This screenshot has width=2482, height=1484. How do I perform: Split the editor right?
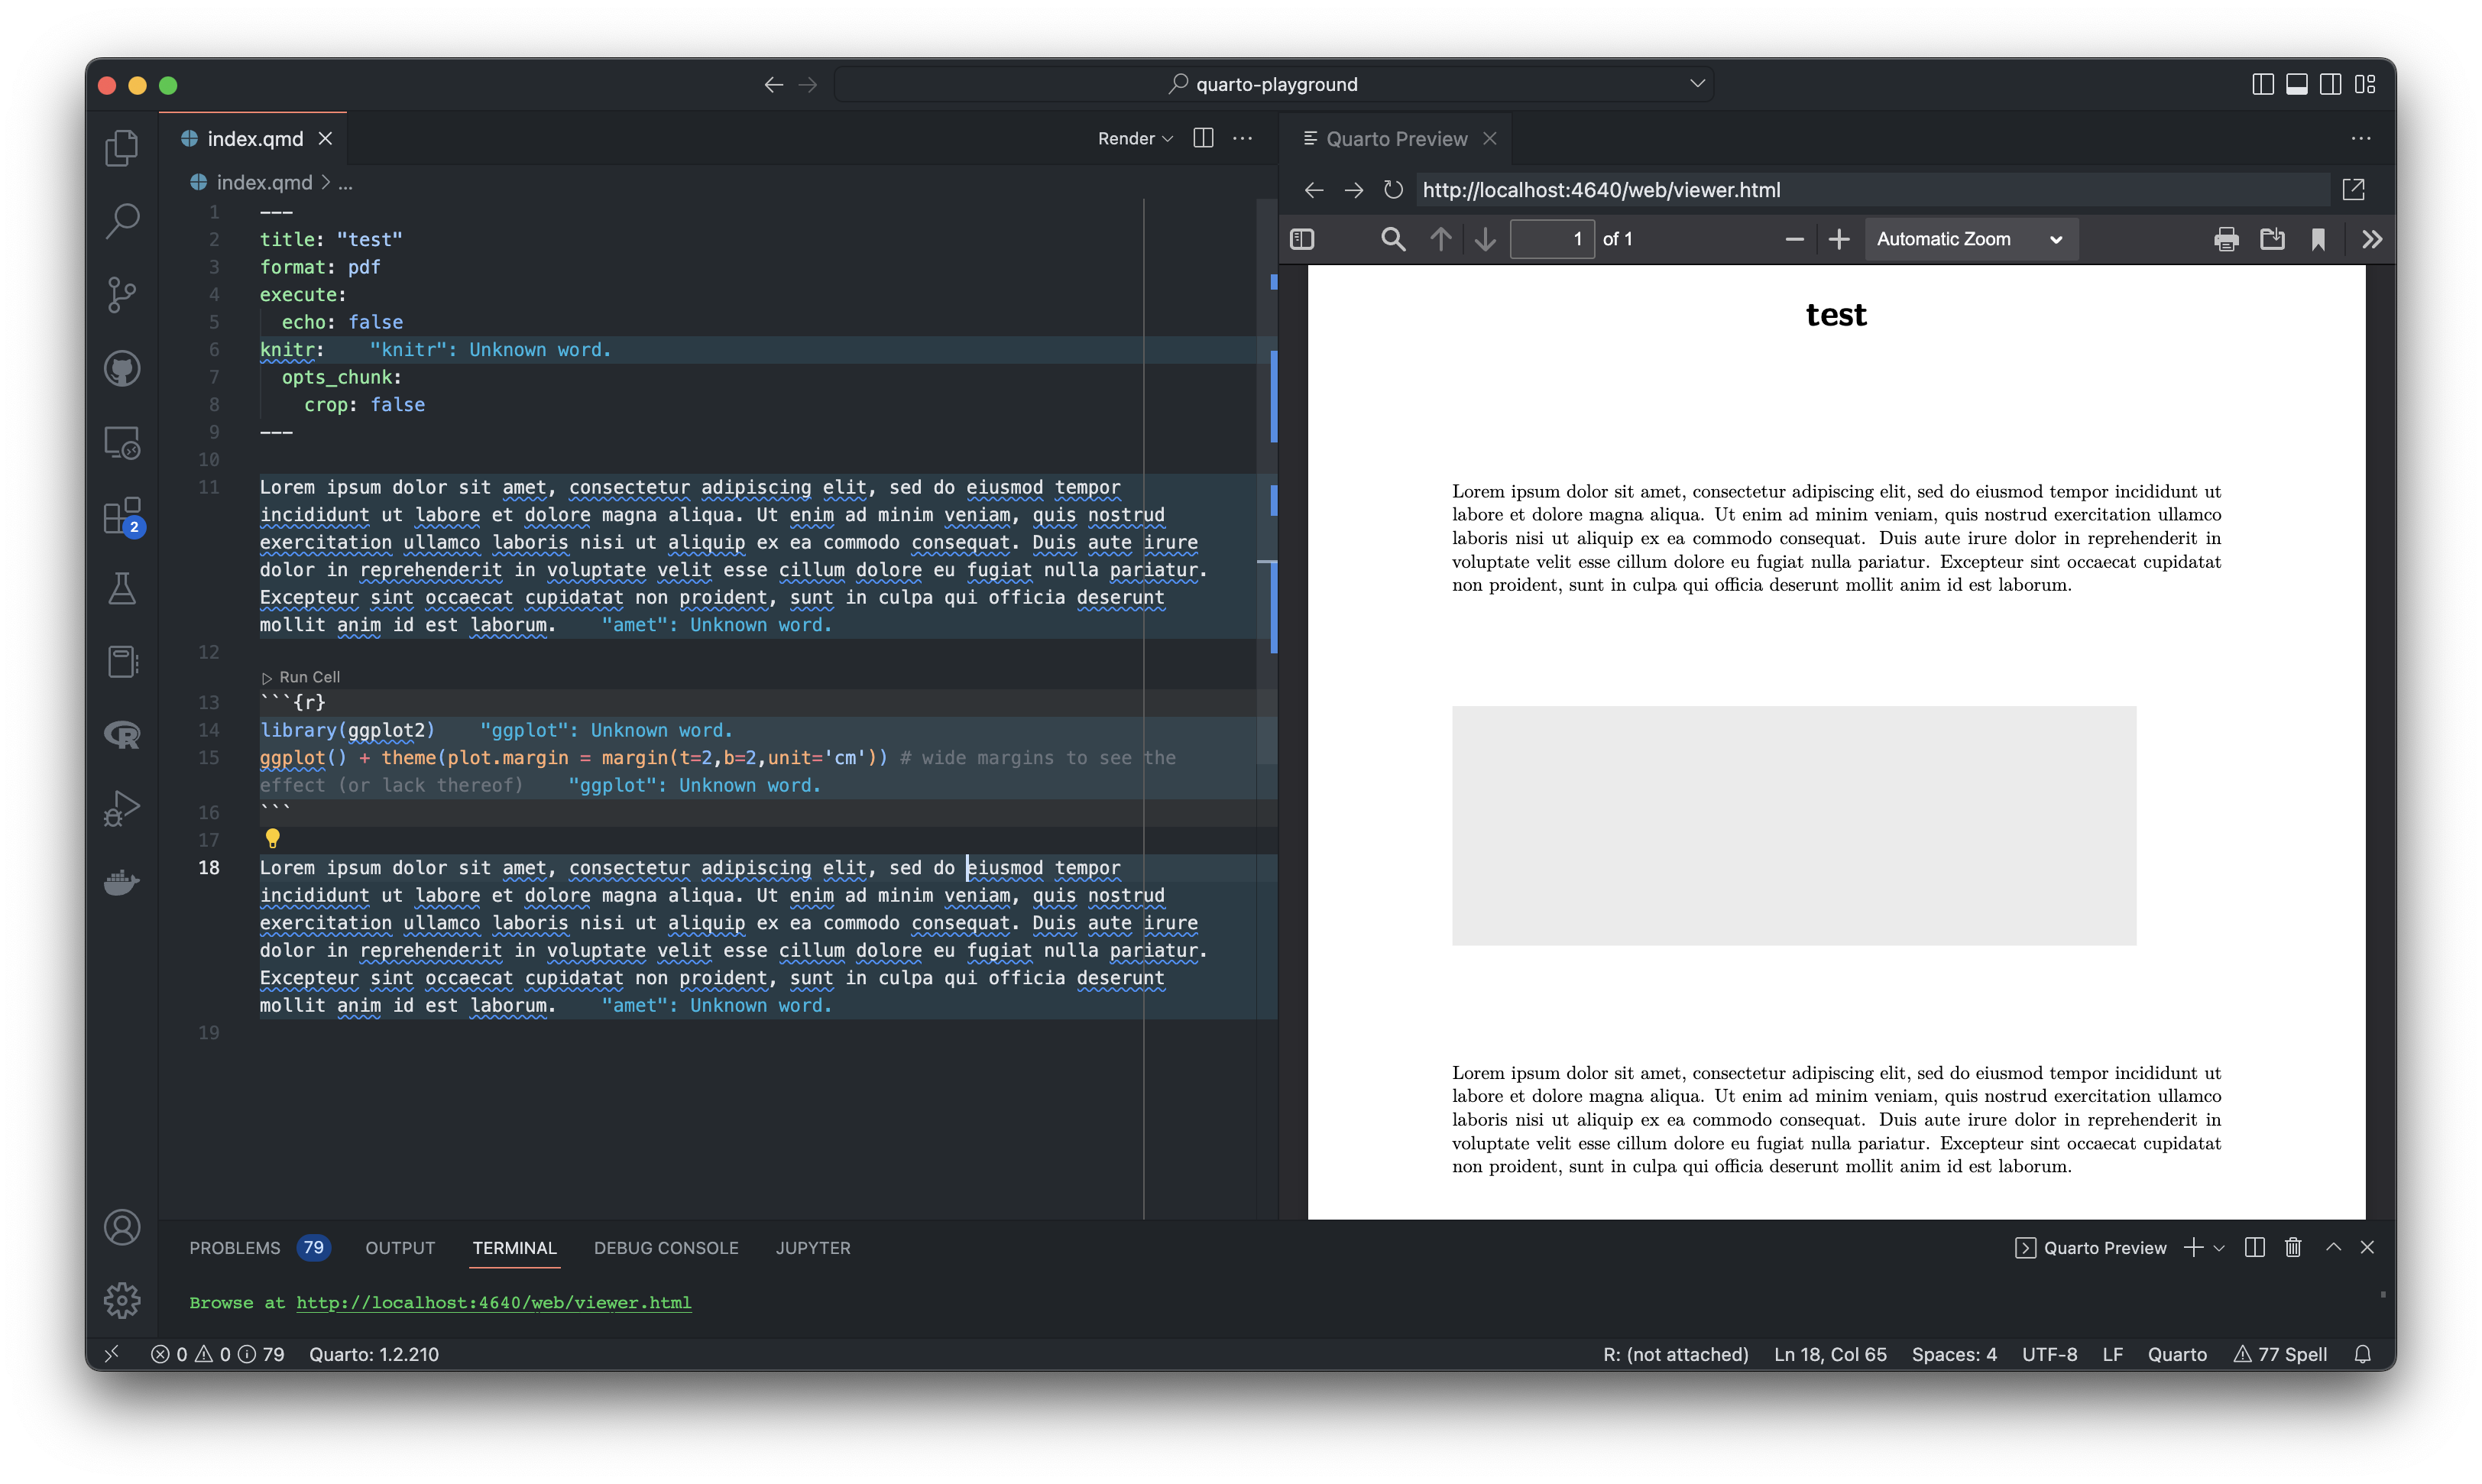[1203, 138]
